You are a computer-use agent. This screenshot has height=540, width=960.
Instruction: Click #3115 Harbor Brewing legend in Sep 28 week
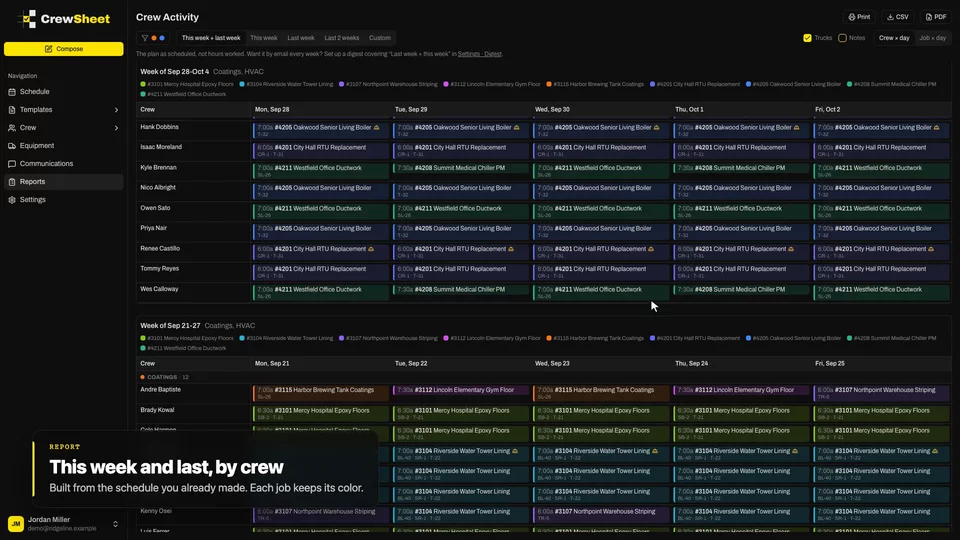595,84
